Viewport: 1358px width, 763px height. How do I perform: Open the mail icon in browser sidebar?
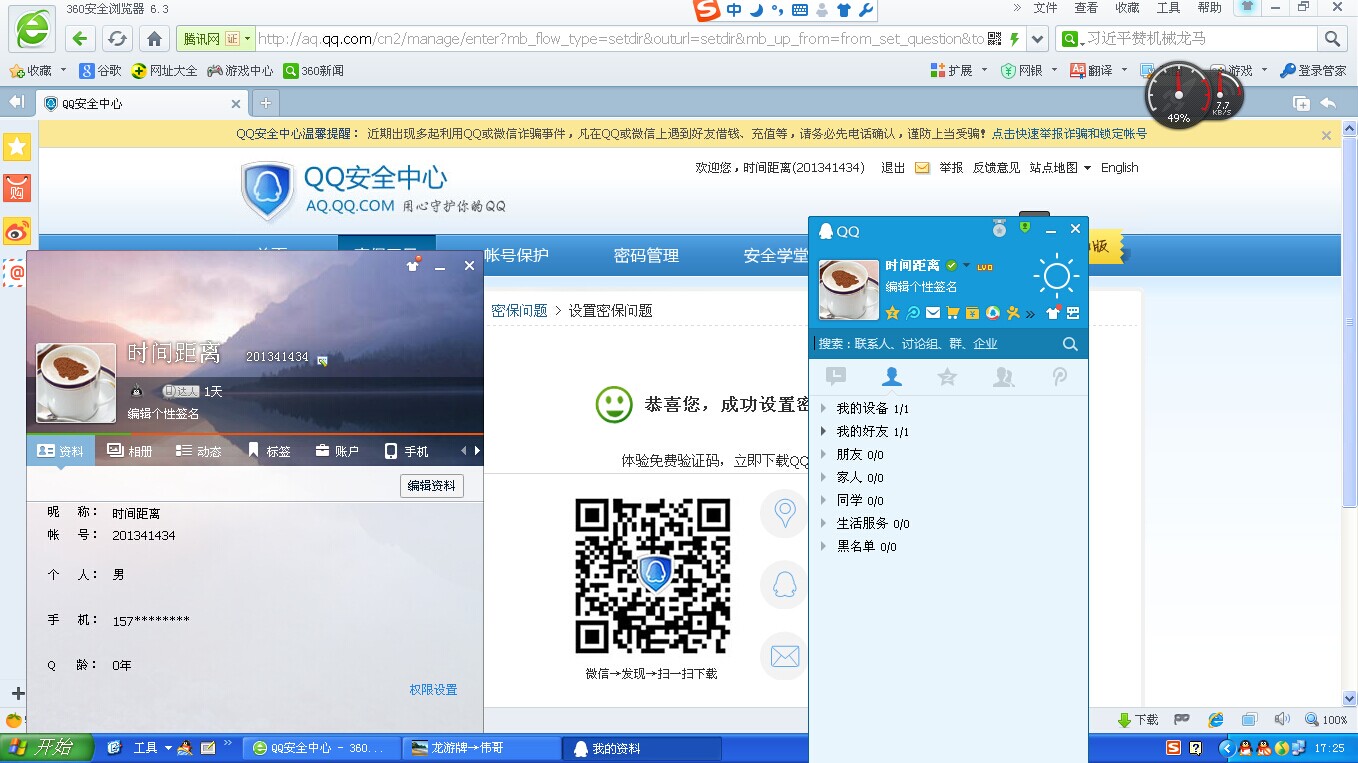tap(17, 272)
